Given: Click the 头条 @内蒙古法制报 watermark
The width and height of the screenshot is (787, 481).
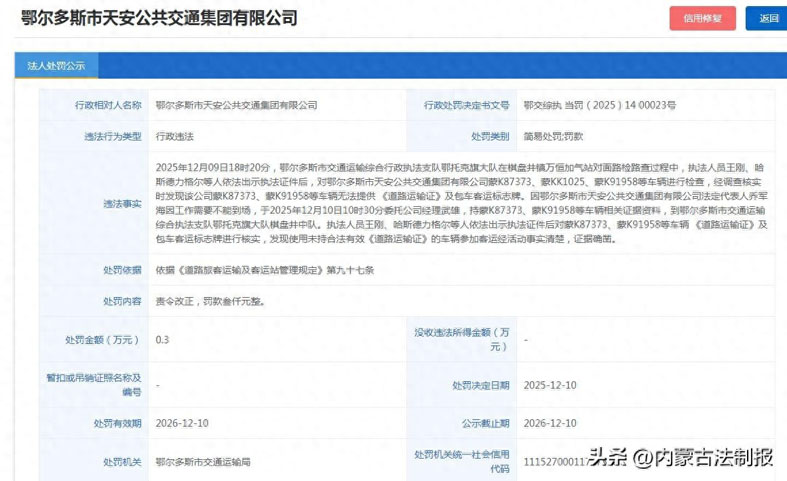Looking at the screenshot, I should pyautogui.click(x=681, y=458).
